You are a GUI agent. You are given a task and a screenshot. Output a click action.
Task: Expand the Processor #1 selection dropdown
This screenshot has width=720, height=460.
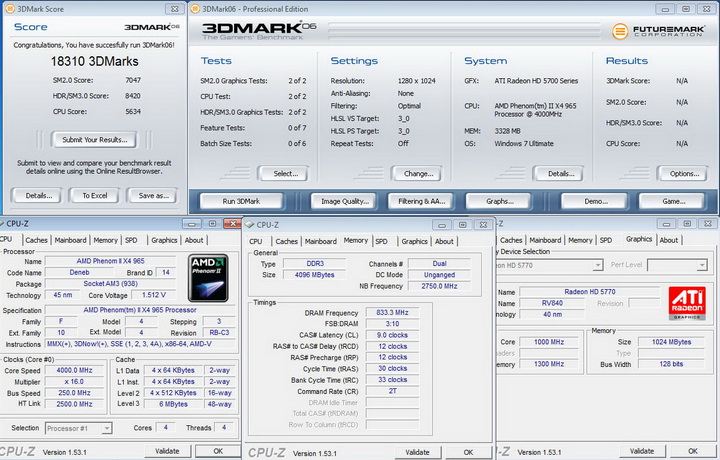pyautogui.click(x=107, y=428)
